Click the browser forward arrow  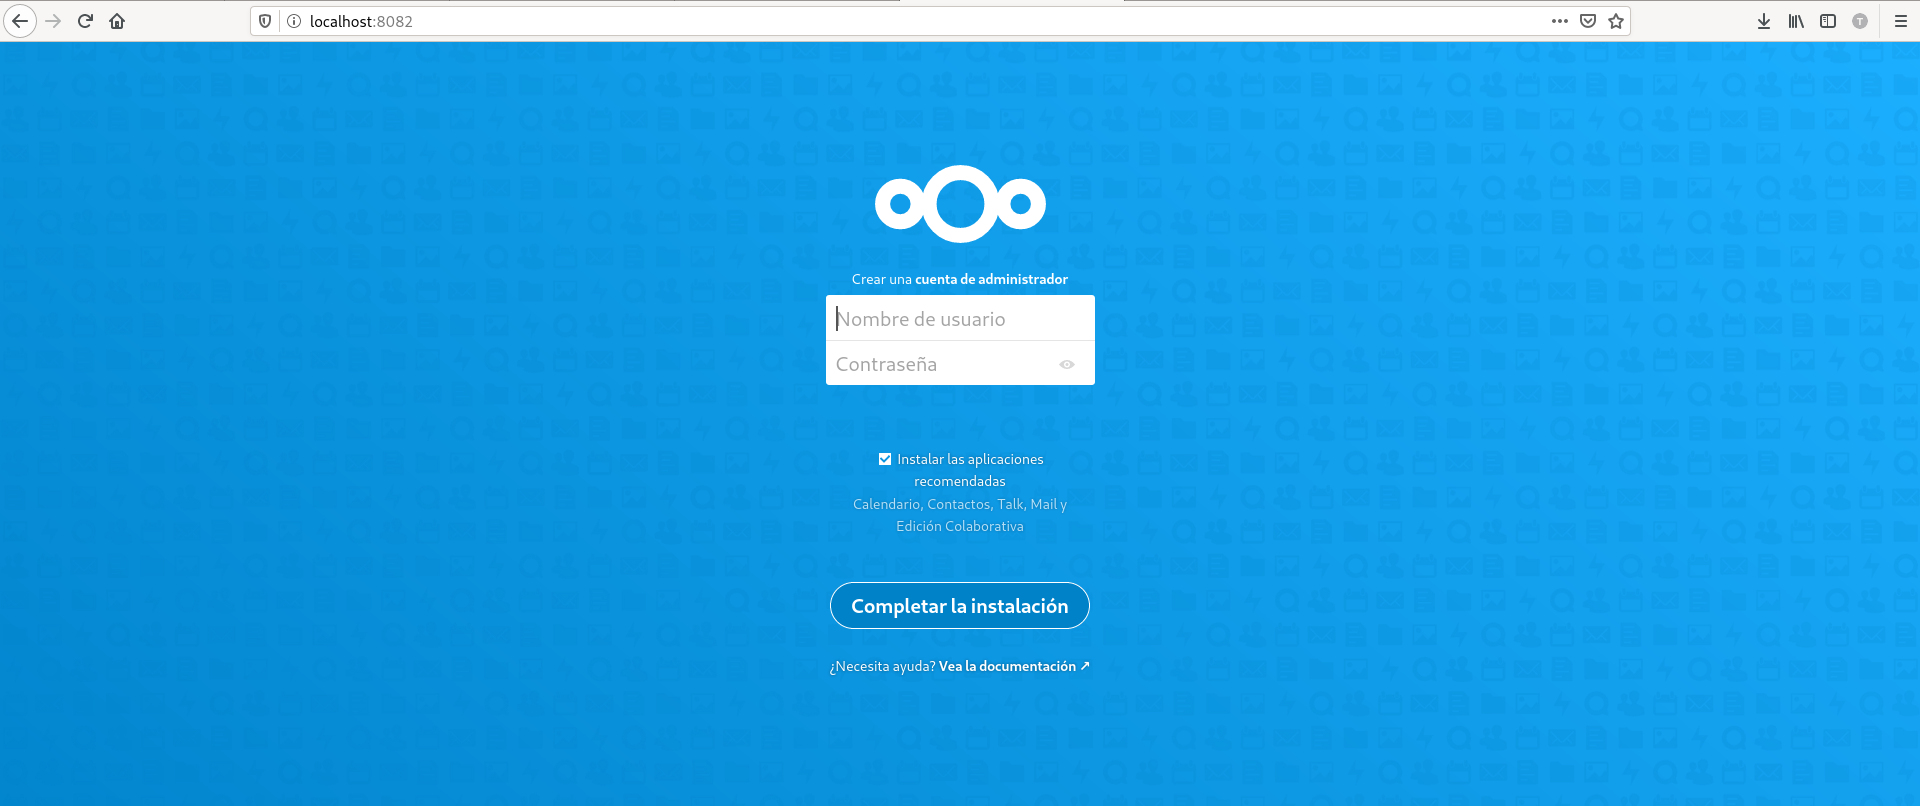pos(54,21)
